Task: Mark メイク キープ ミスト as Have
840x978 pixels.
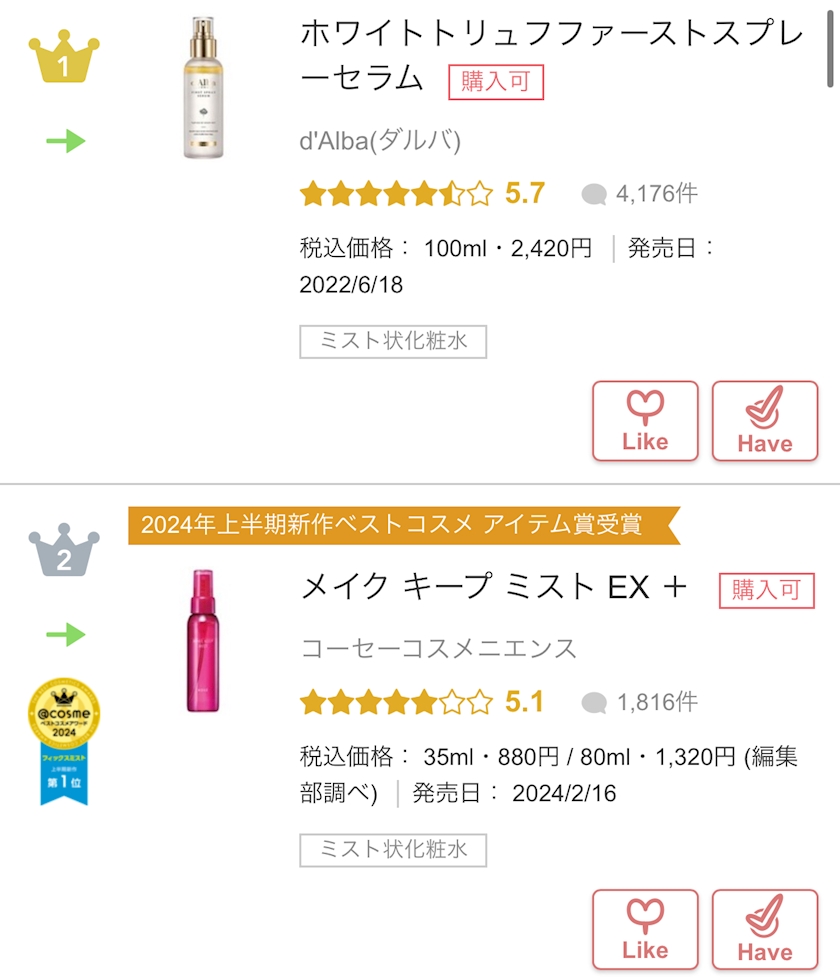Action: coord(765,930)
